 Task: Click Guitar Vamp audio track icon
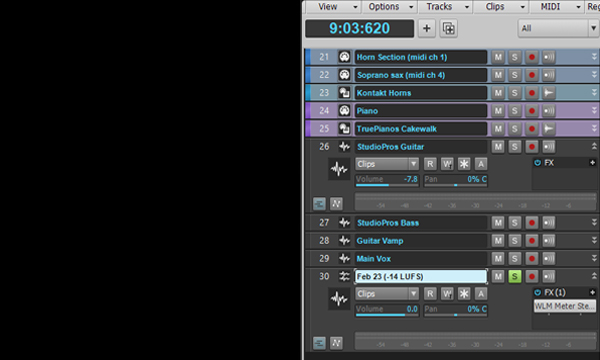coord(344,241)
